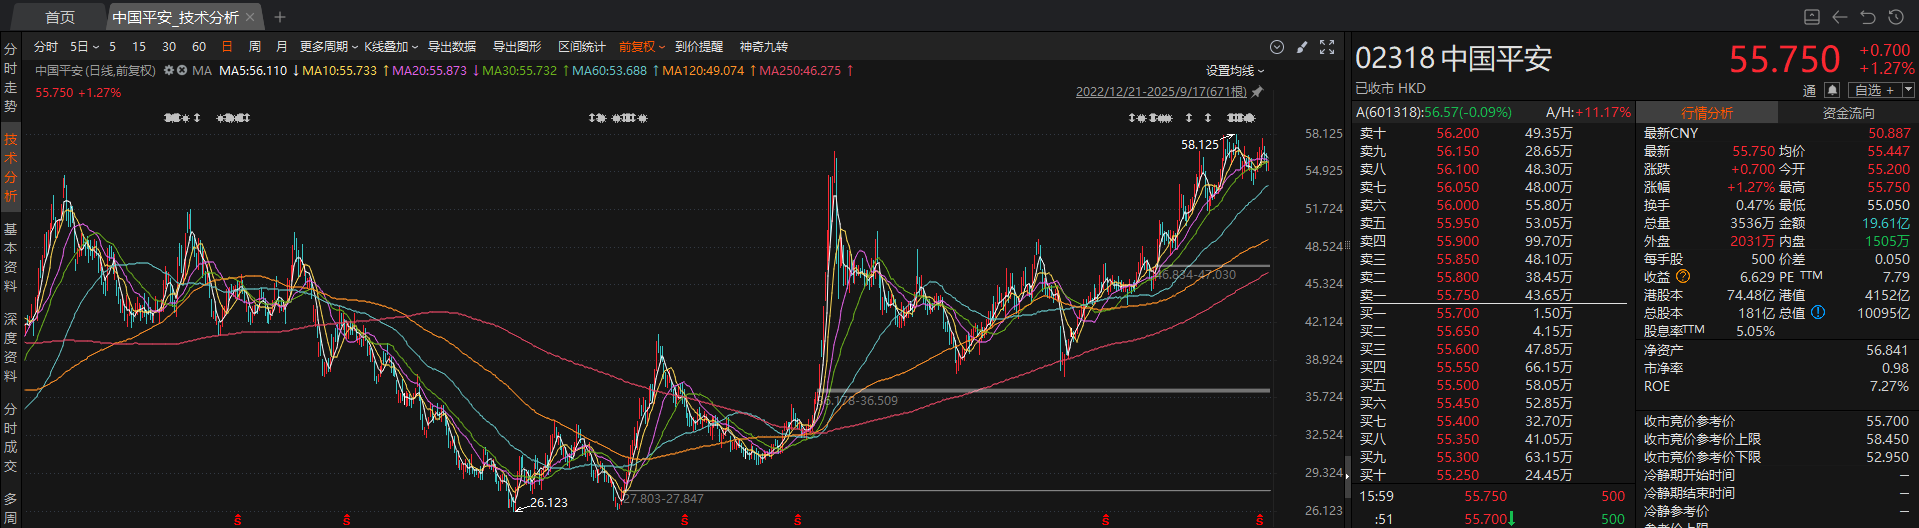Add a new tab with the plus icon
This screenshot has width=1919, height=528.
(x=280, y=17)
